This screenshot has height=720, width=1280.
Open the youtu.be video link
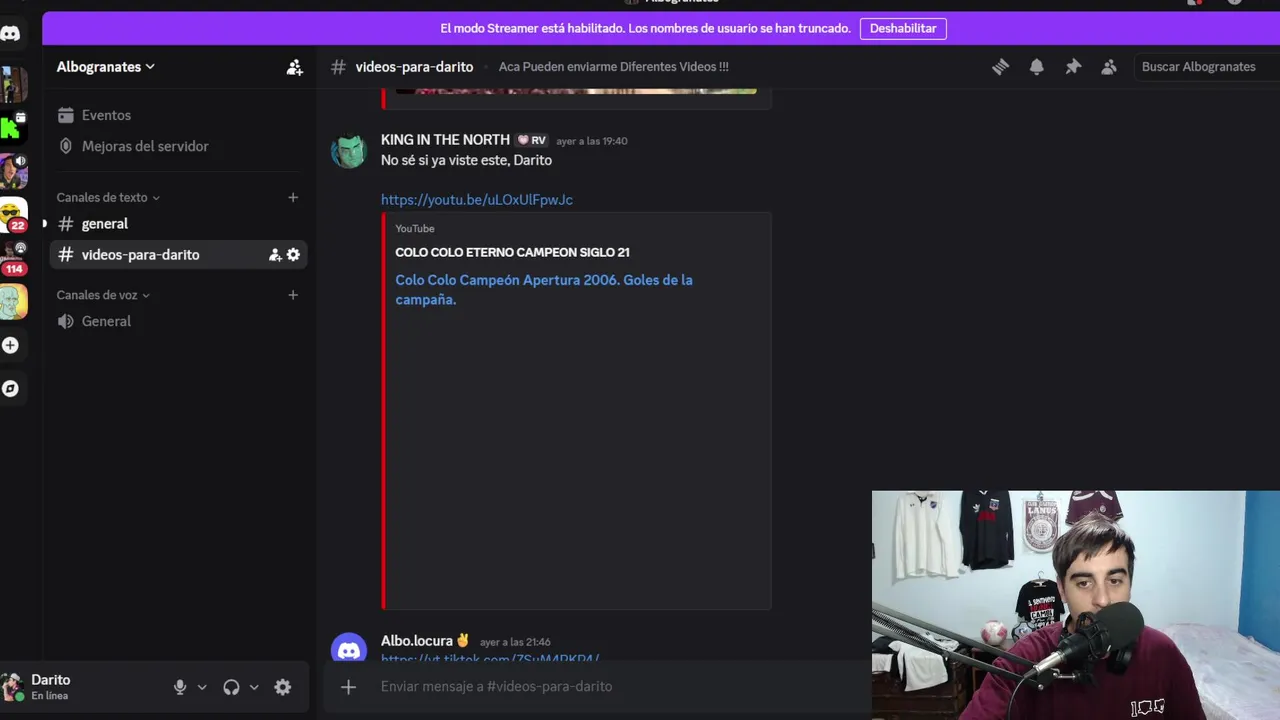(477, 200)
